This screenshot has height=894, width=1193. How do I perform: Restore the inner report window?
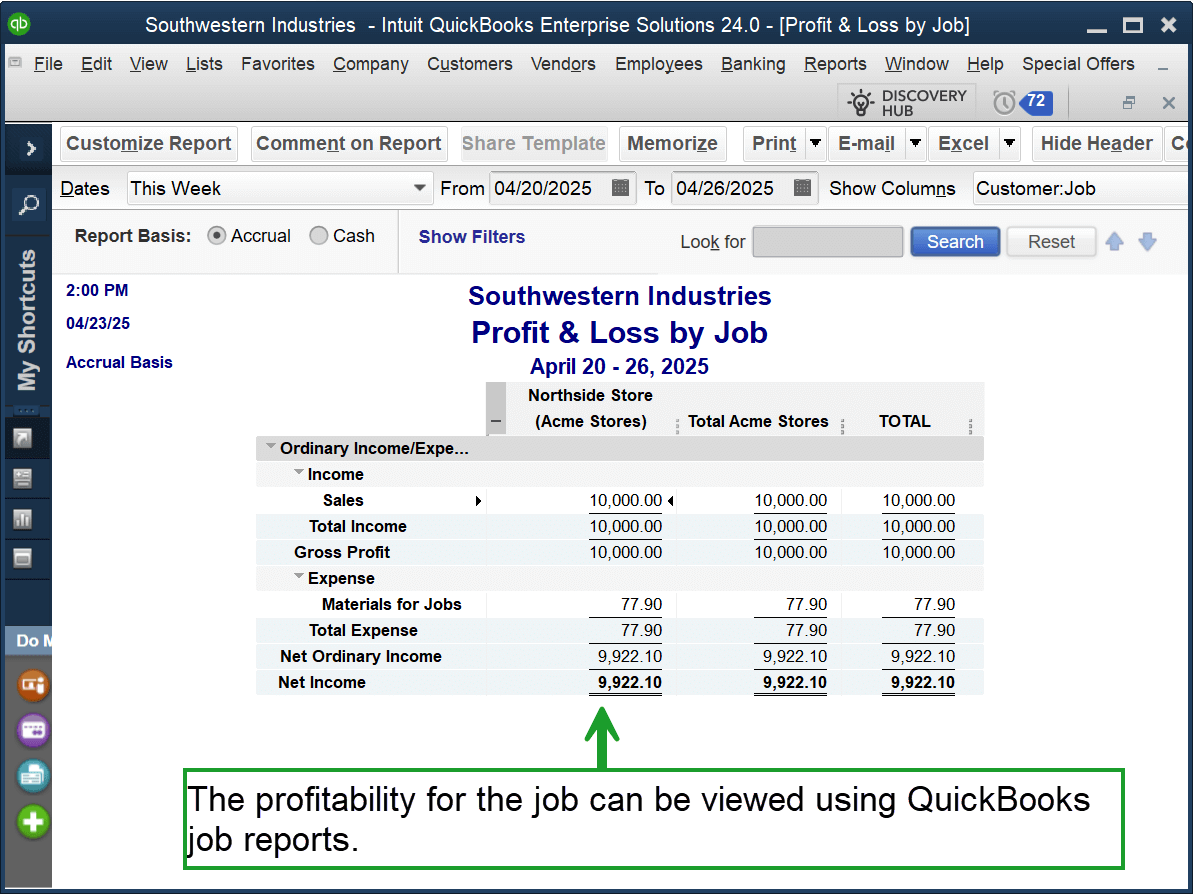tap(1129, 102)
